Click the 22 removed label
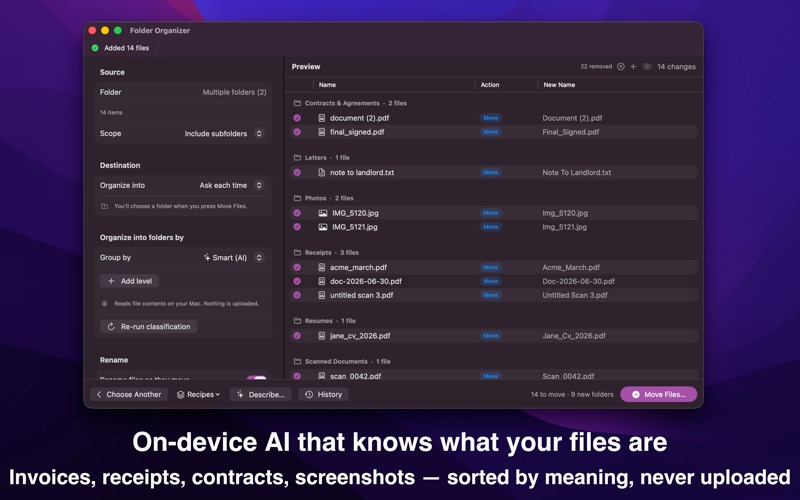The height and width of the screenshot is (500, 800). click(596, 66)
